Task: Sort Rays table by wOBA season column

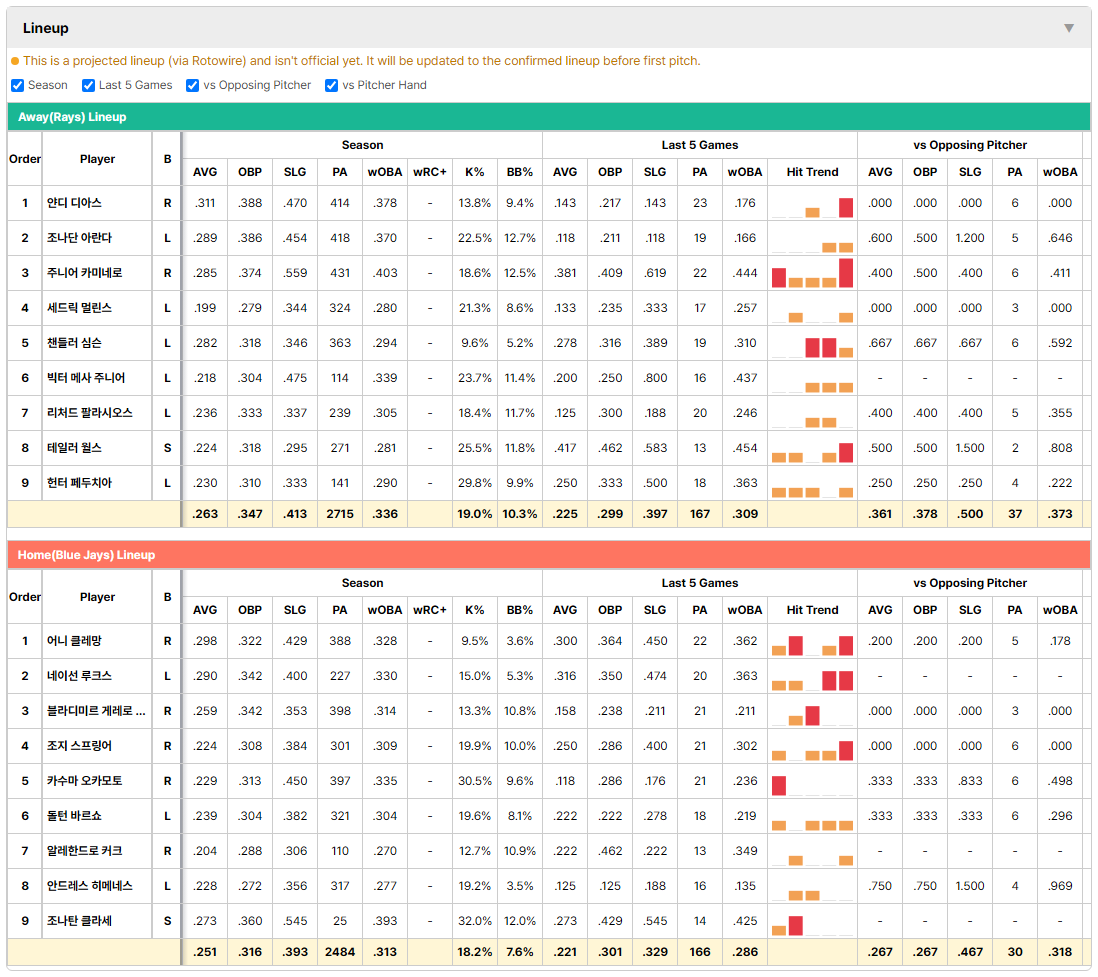Action: (x=384, y=172)
